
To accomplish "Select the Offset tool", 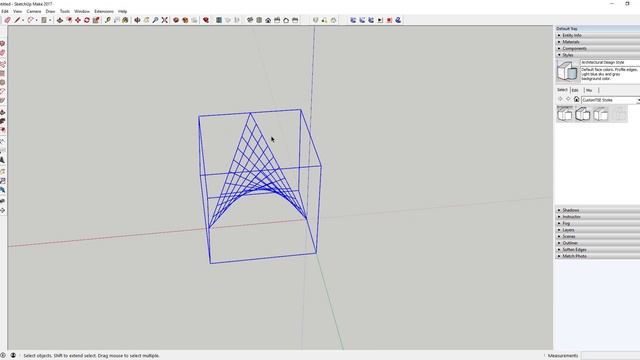I will [69, 20].
